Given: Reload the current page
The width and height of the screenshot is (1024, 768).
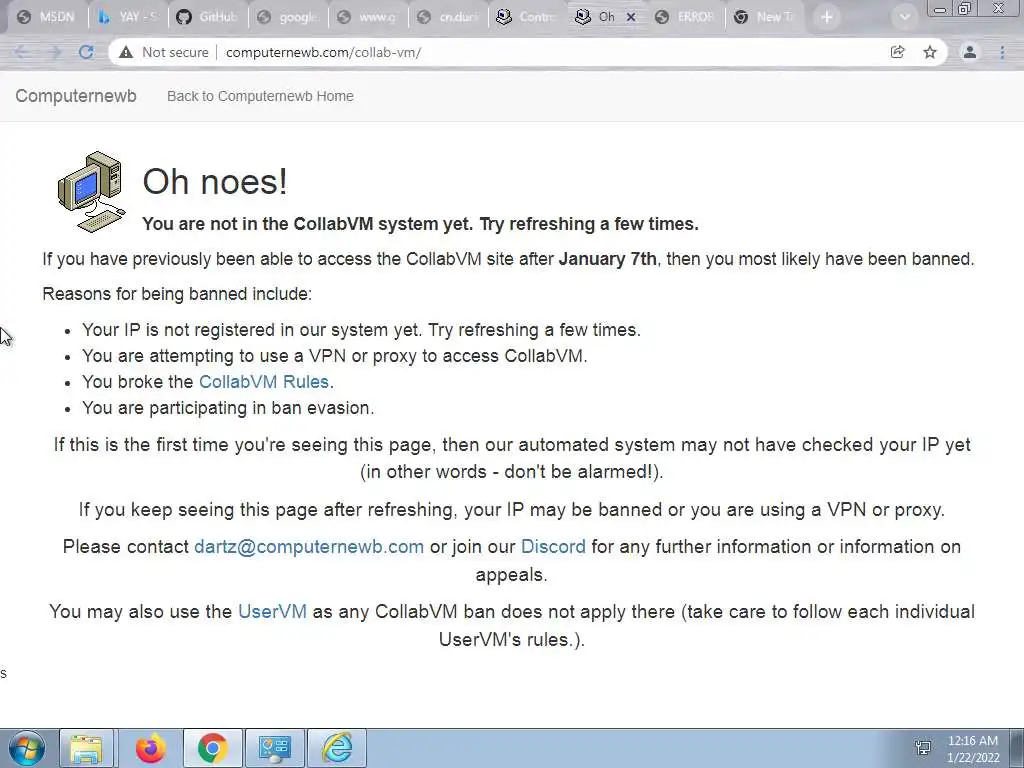Looking at the screenshot, I should [86, 52].
